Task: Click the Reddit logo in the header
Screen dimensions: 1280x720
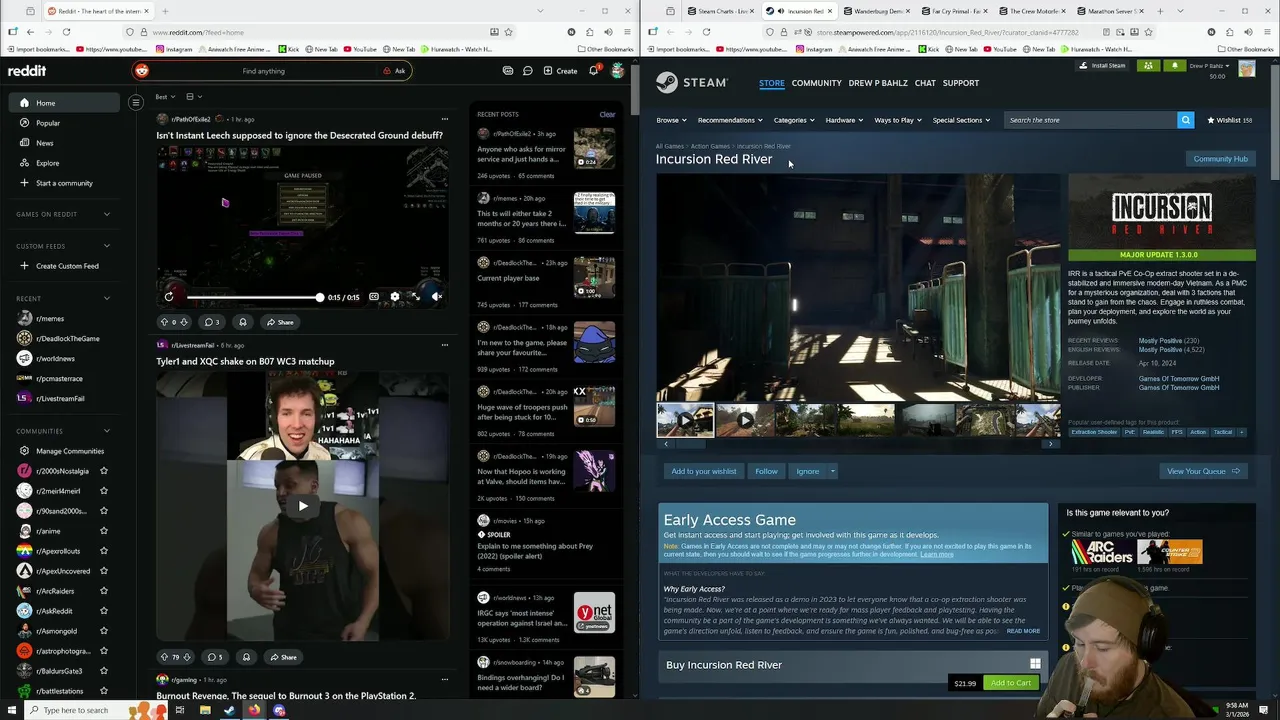Action: tap(27, 71)
